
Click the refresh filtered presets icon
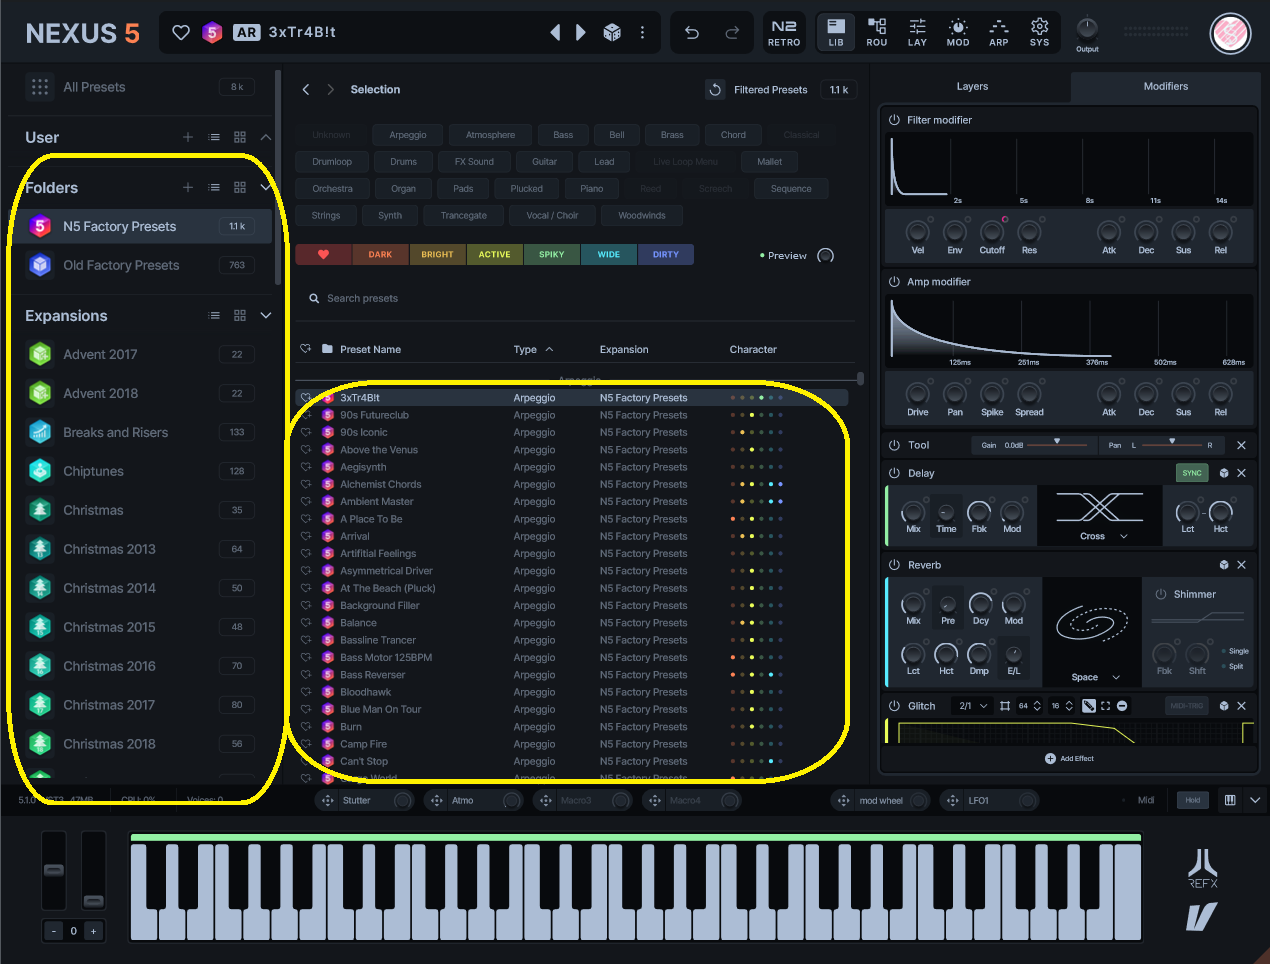click(715, 89)
